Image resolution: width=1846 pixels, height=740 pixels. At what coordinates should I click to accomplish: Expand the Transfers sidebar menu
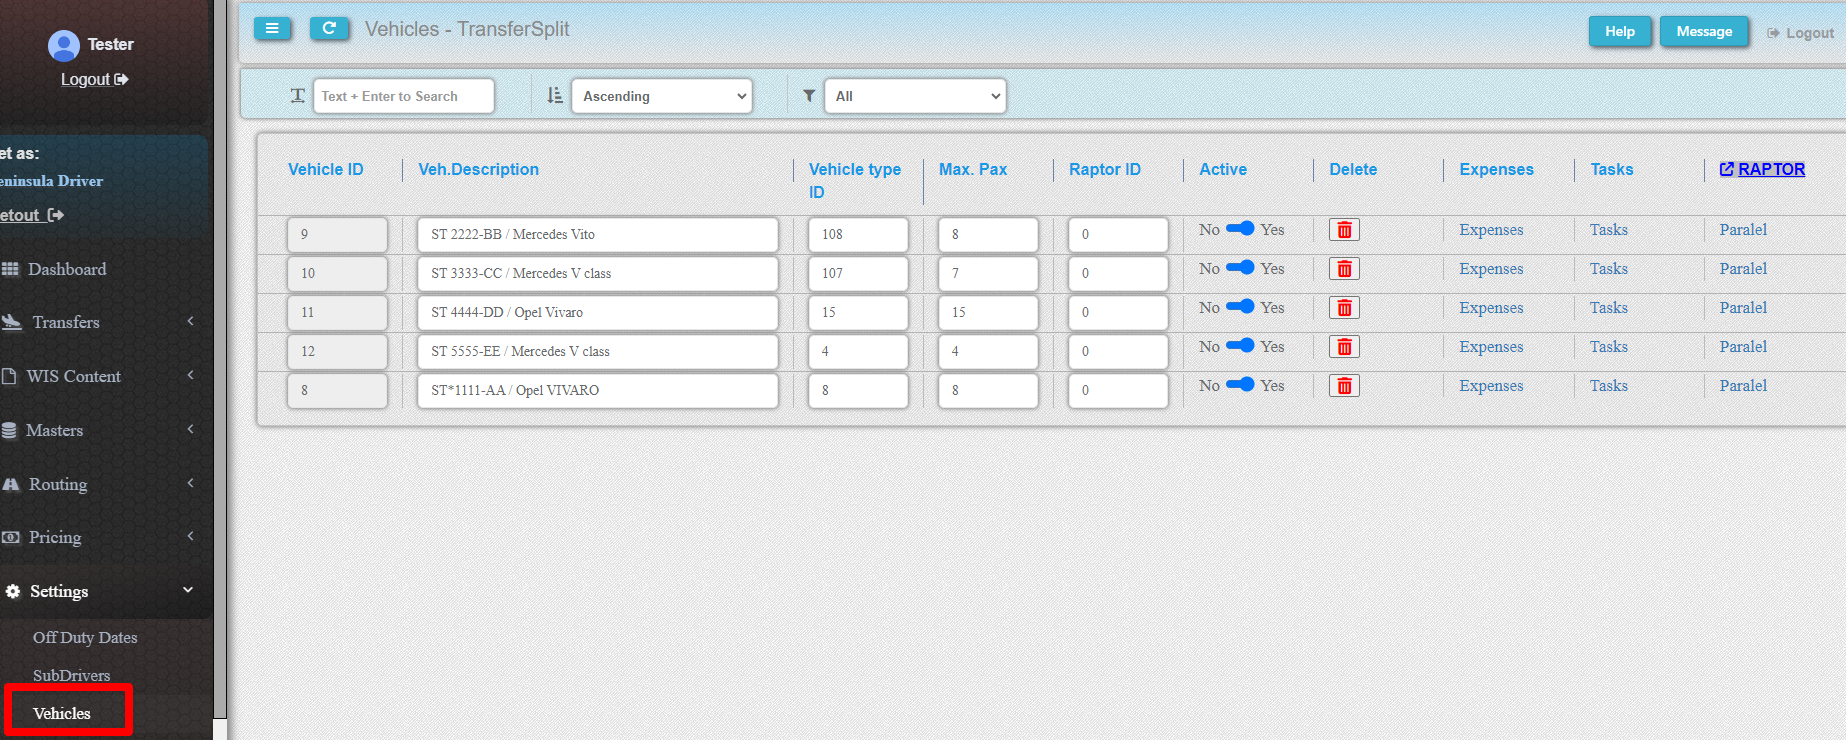point(66,322)
